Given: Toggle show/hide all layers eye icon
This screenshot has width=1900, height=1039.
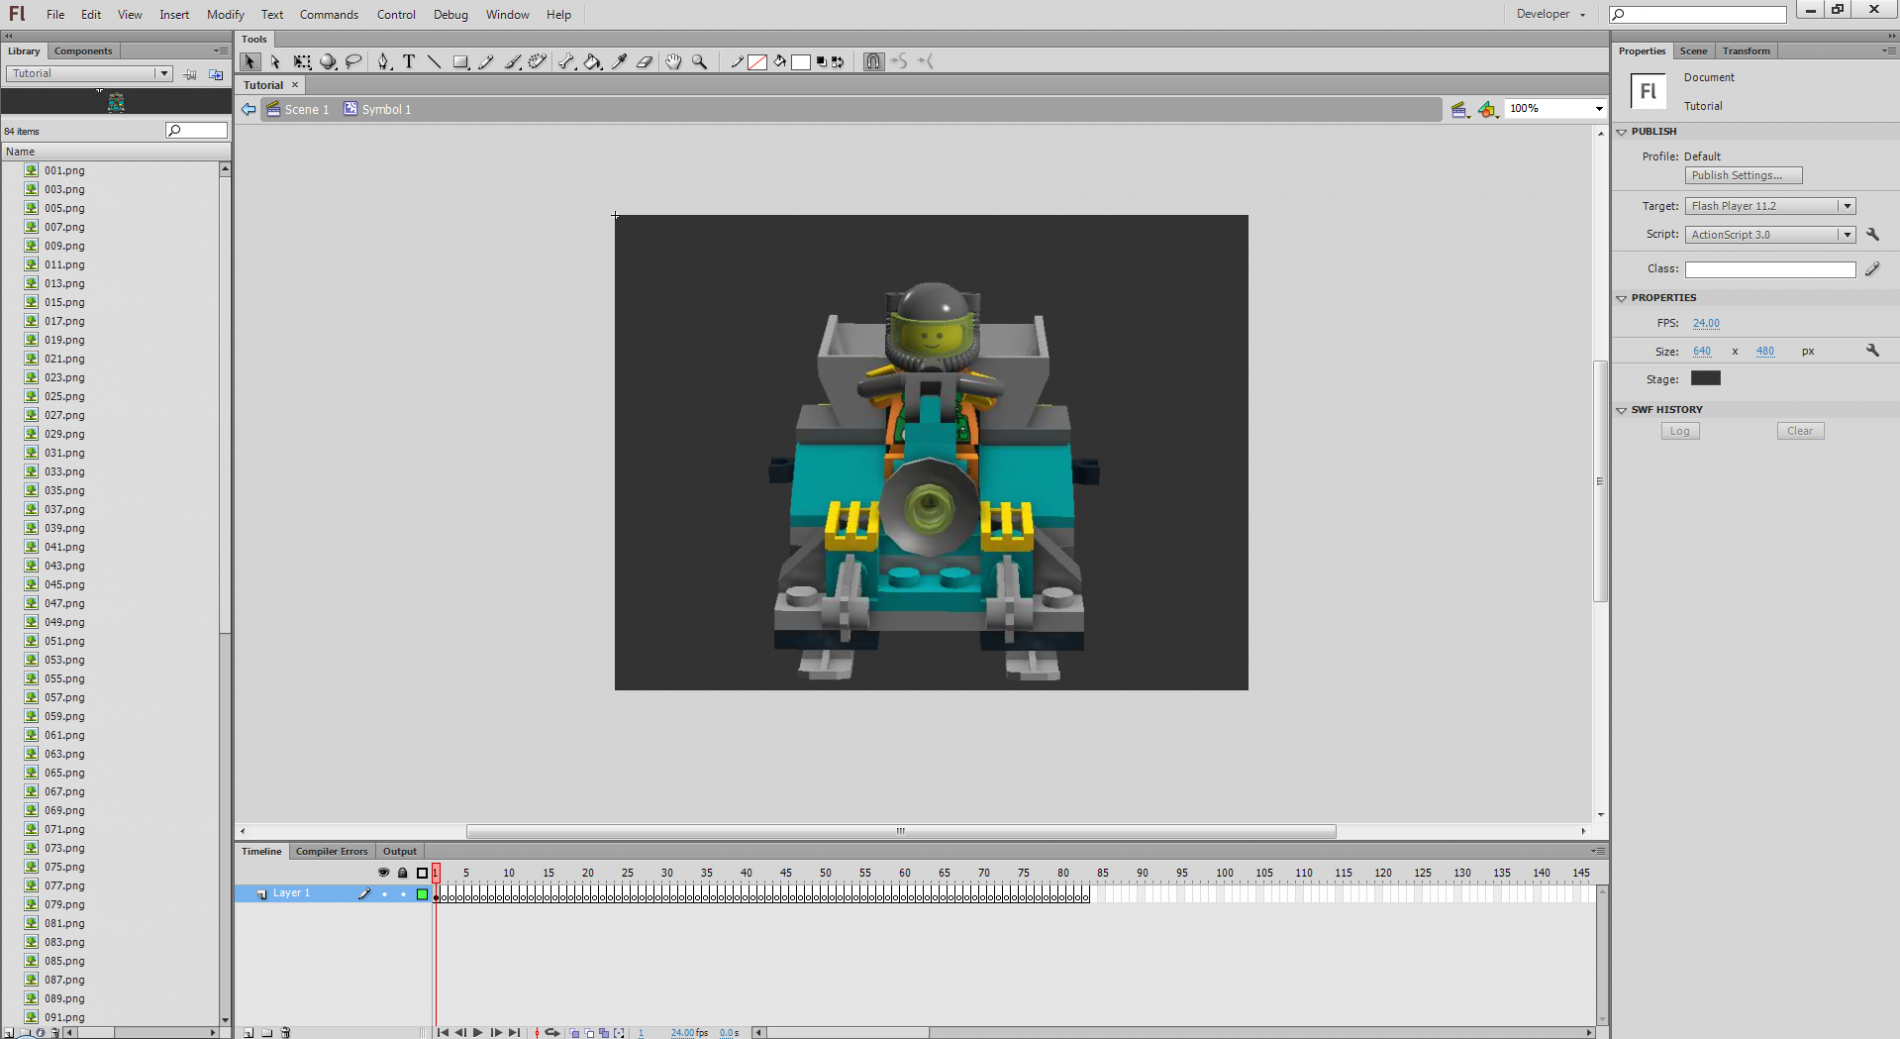Looking at the screenshot, I should (383, 873).
